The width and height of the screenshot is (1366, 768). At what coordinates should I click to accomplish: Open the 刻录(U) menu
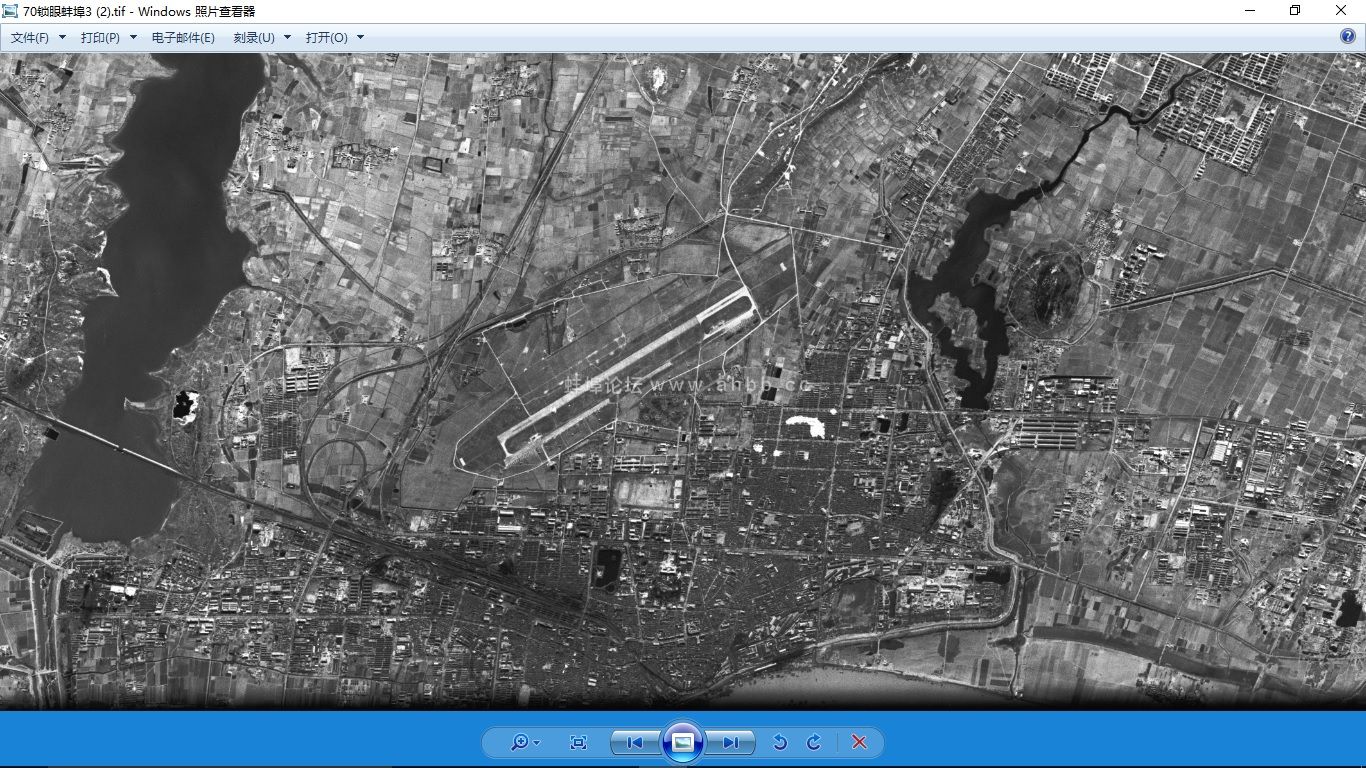tap(254, 37)
